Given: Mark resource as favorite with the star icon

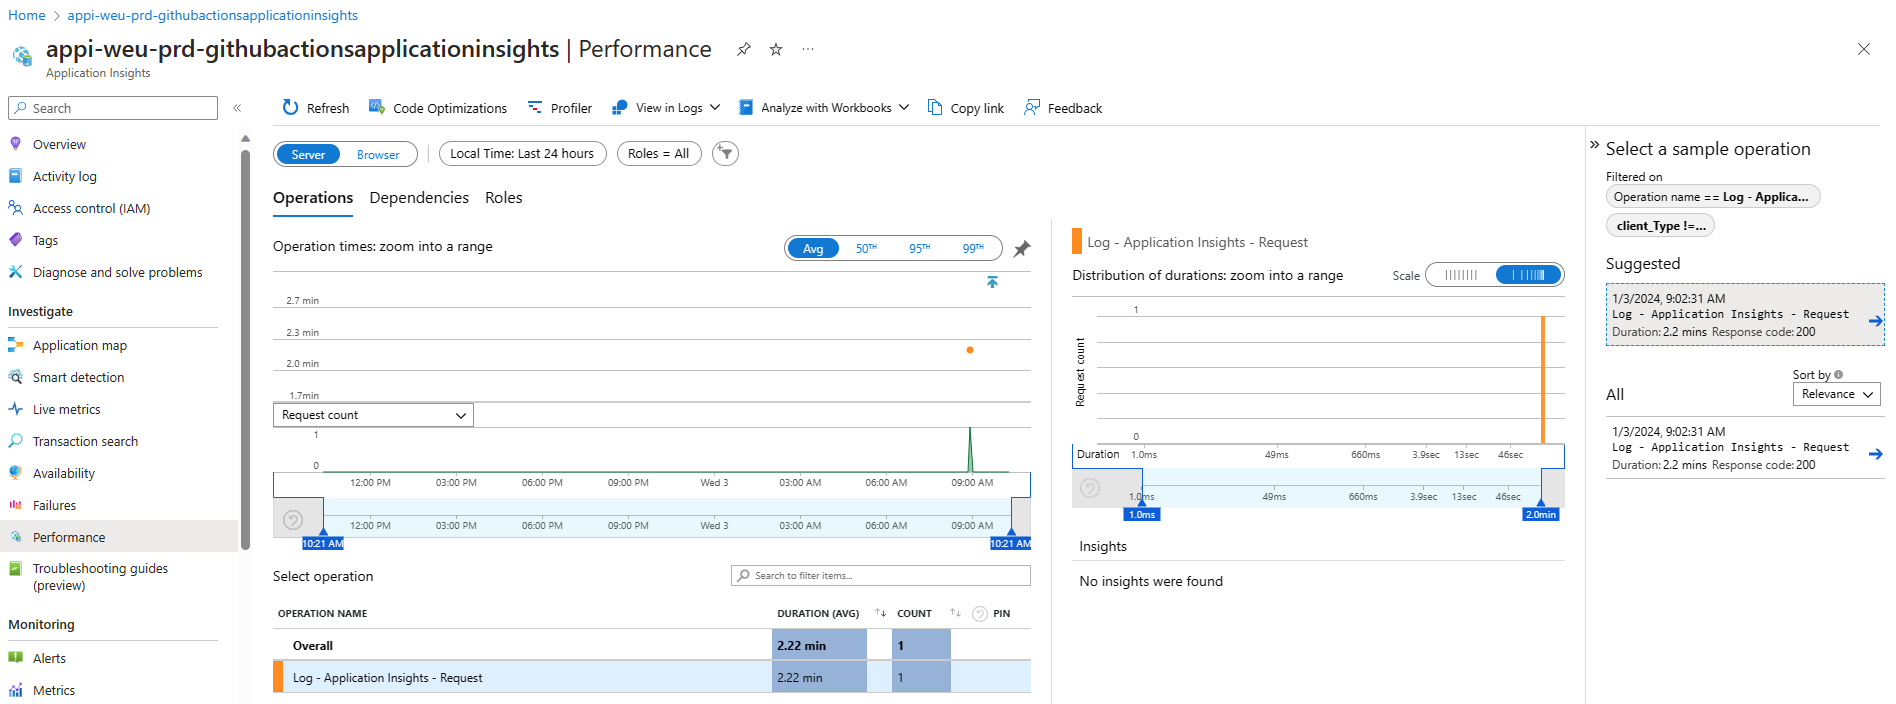Looking at the screenshot, I should tap(776, 49).
